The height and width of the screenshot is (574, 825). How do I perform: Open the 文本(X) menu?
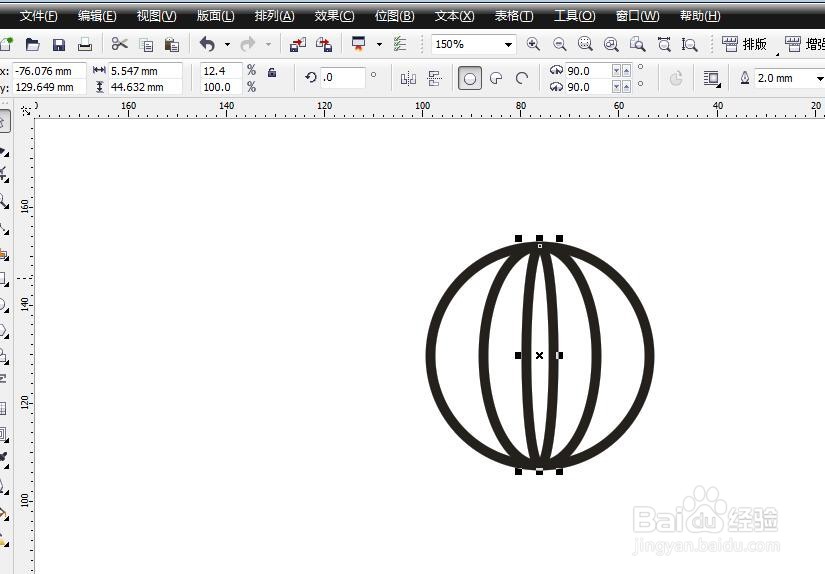tap(455, 16)
